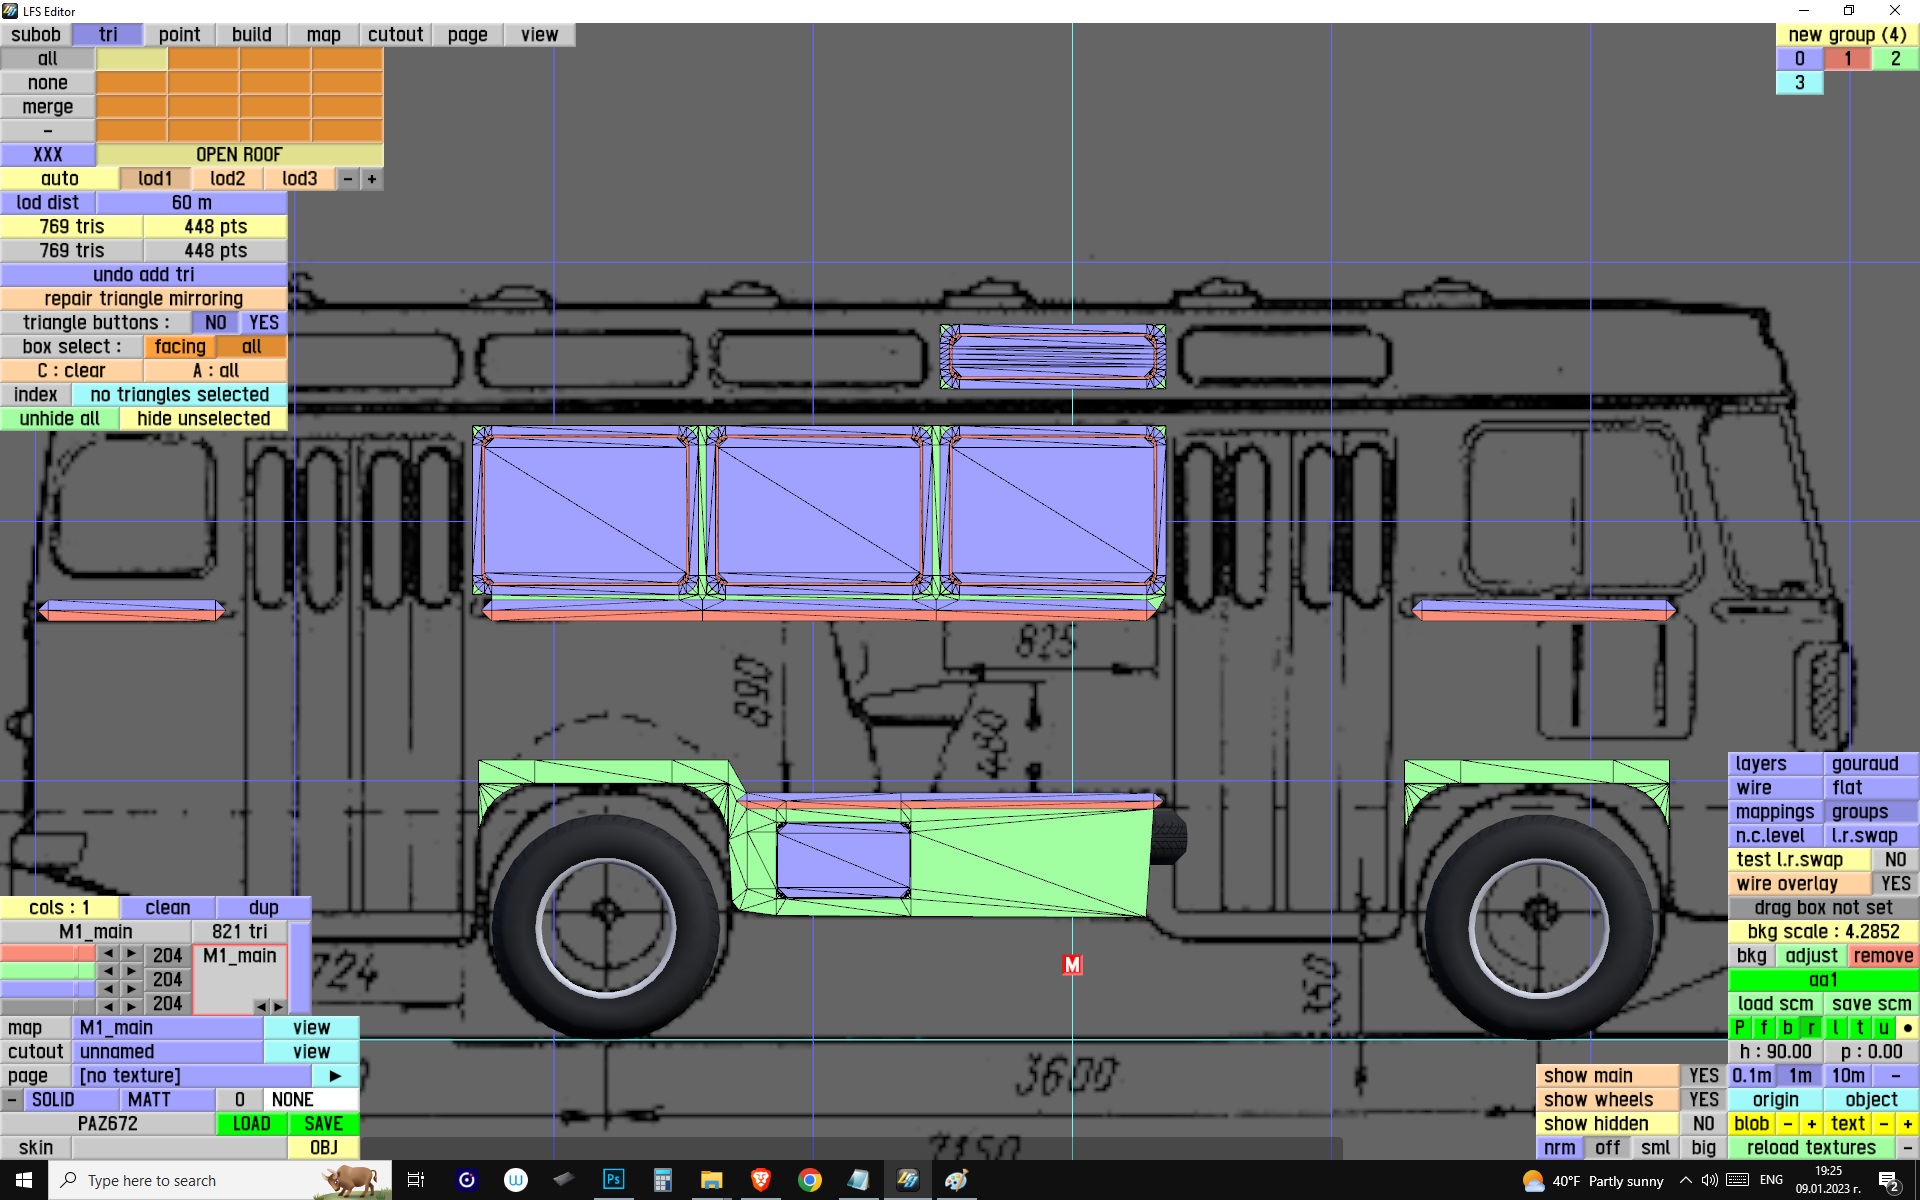1920x1200 pixels.
Task: Open Photoshop from the taskbar
Action: (613, 1180)
